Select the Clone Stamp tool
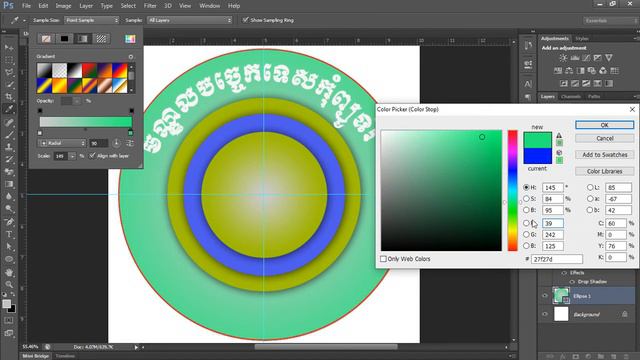 click(9, 147)
